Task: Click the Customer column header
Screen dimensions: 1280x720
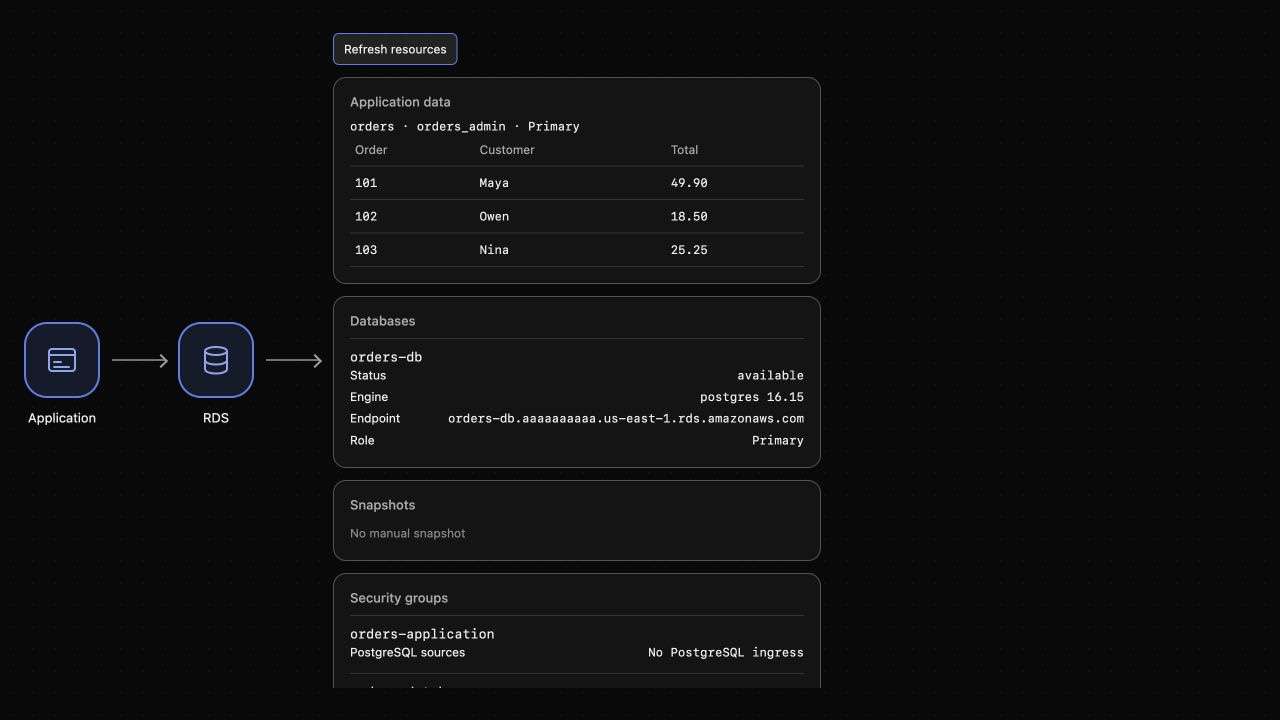Action: (507, 150)
